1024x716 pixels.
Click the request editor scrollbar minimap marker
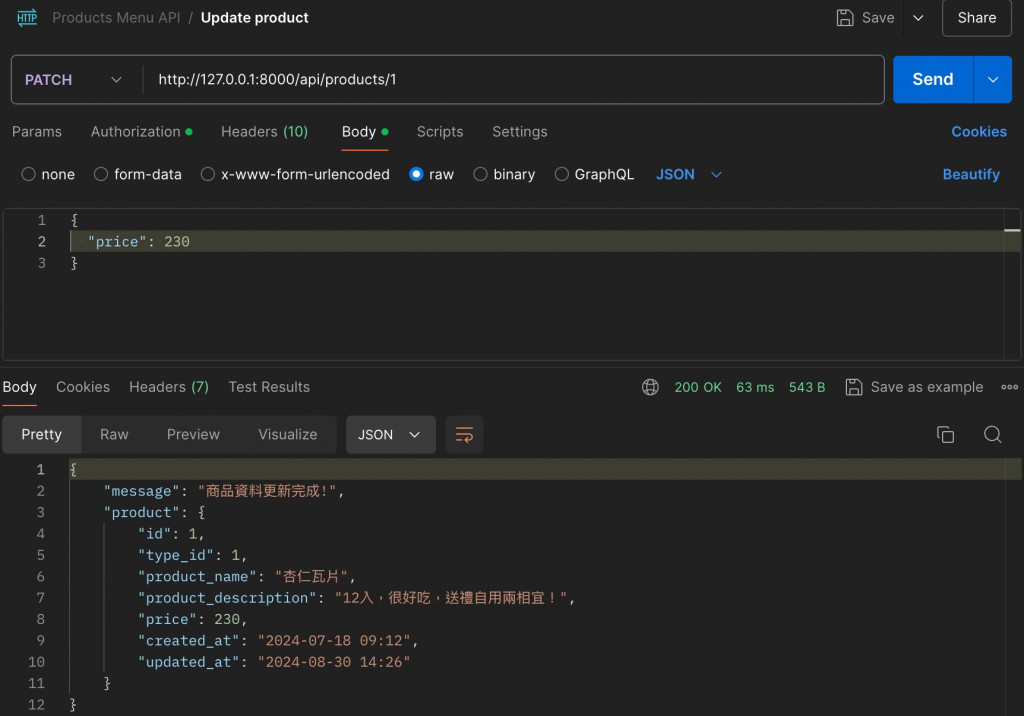(x=1012, y=230)
